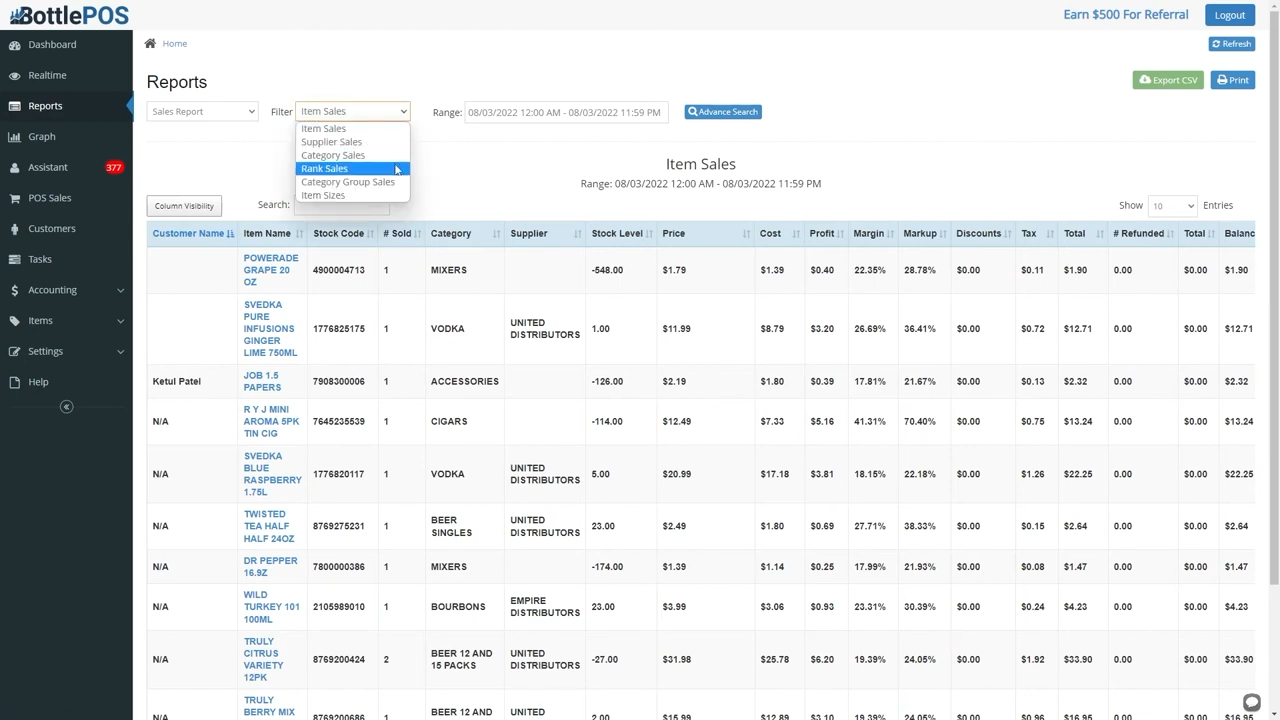Open the Column Visibility button

pos(184,206)
